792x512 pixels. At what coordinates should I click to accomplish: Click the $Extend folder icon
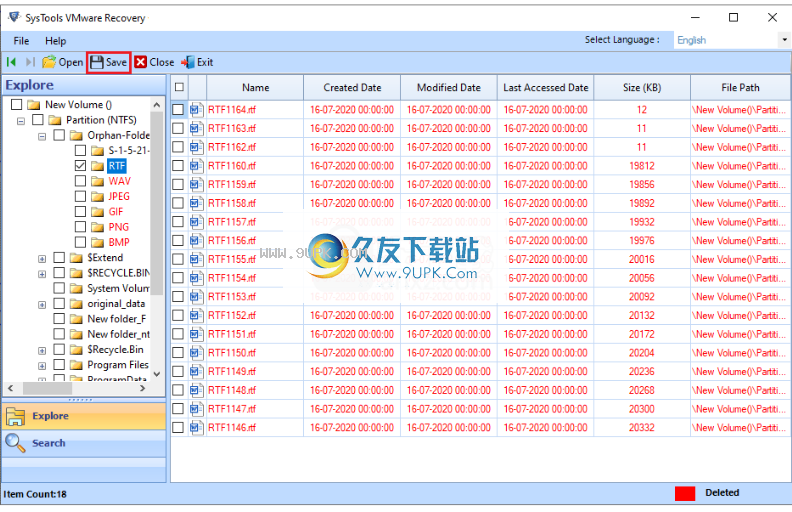click(x=76, y=258)
